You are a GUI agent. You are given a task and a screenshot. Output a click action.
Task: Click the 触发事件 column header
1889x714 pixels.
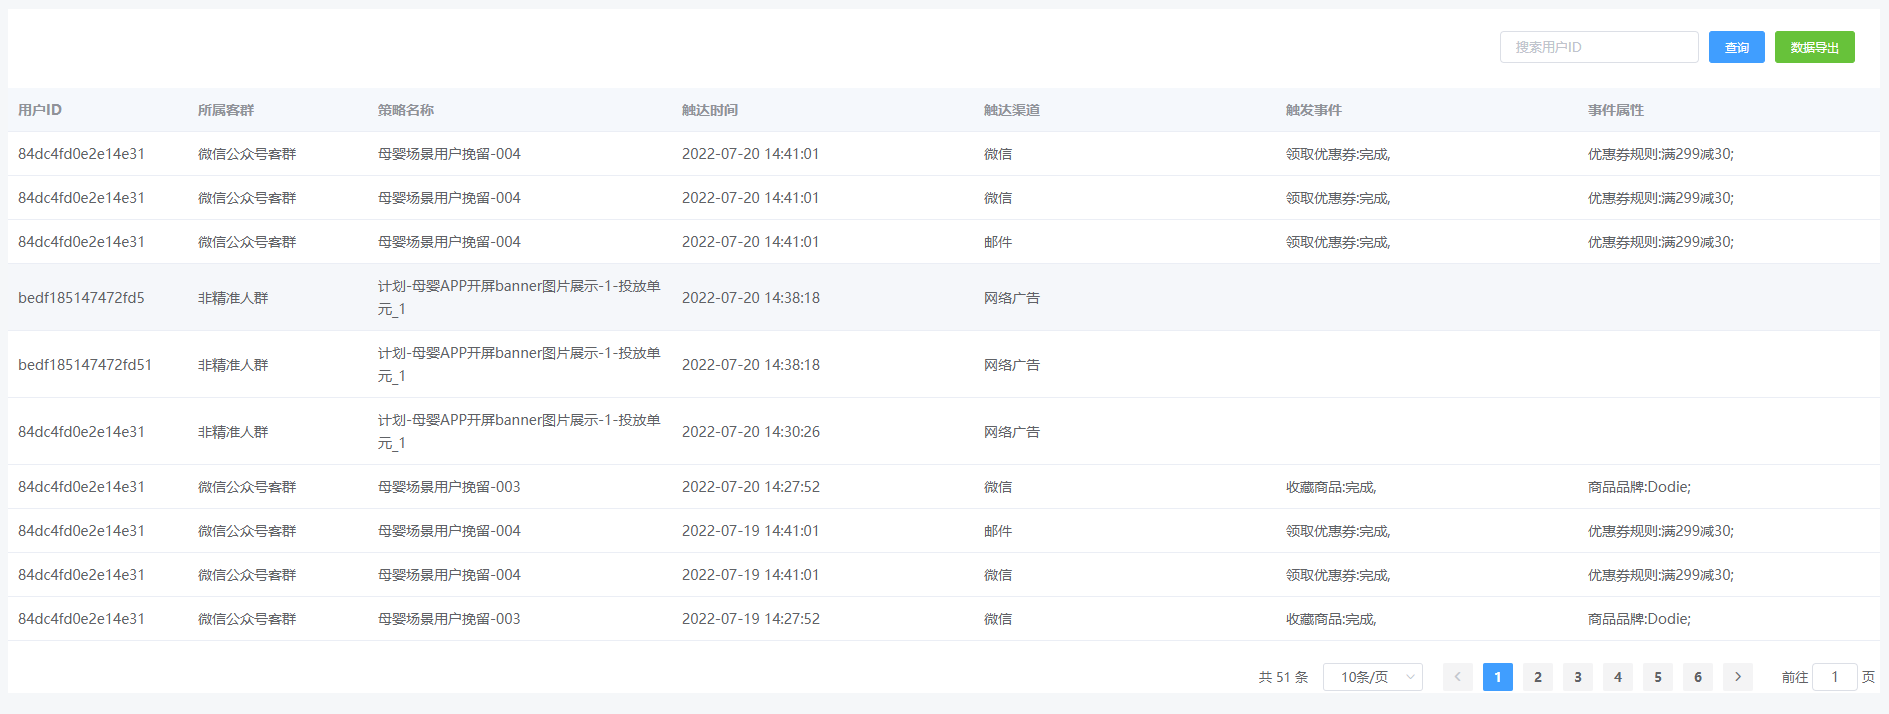pyautogui.click(x=1314, y=110)
